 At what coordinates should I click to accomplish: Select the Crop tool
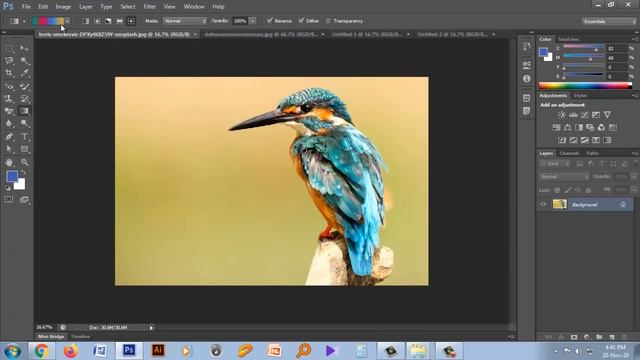pos(9,73)
